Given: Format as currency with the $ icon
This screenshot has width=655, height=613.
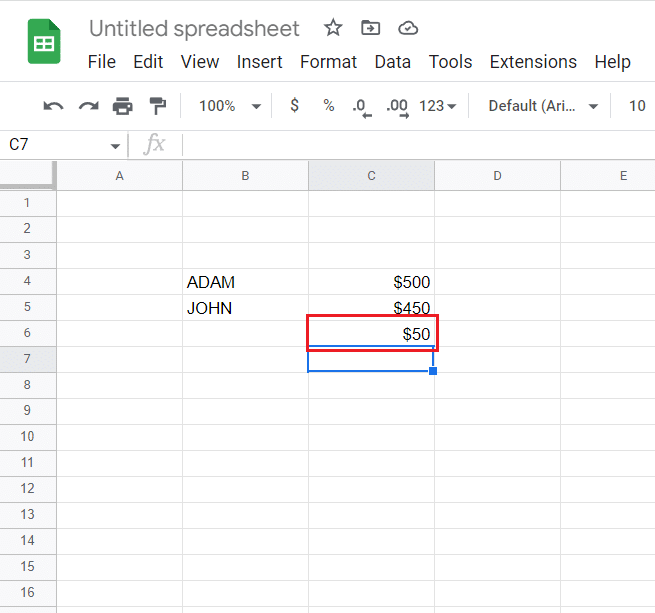Looking at the screenshot, I should (x=294, y=105).
